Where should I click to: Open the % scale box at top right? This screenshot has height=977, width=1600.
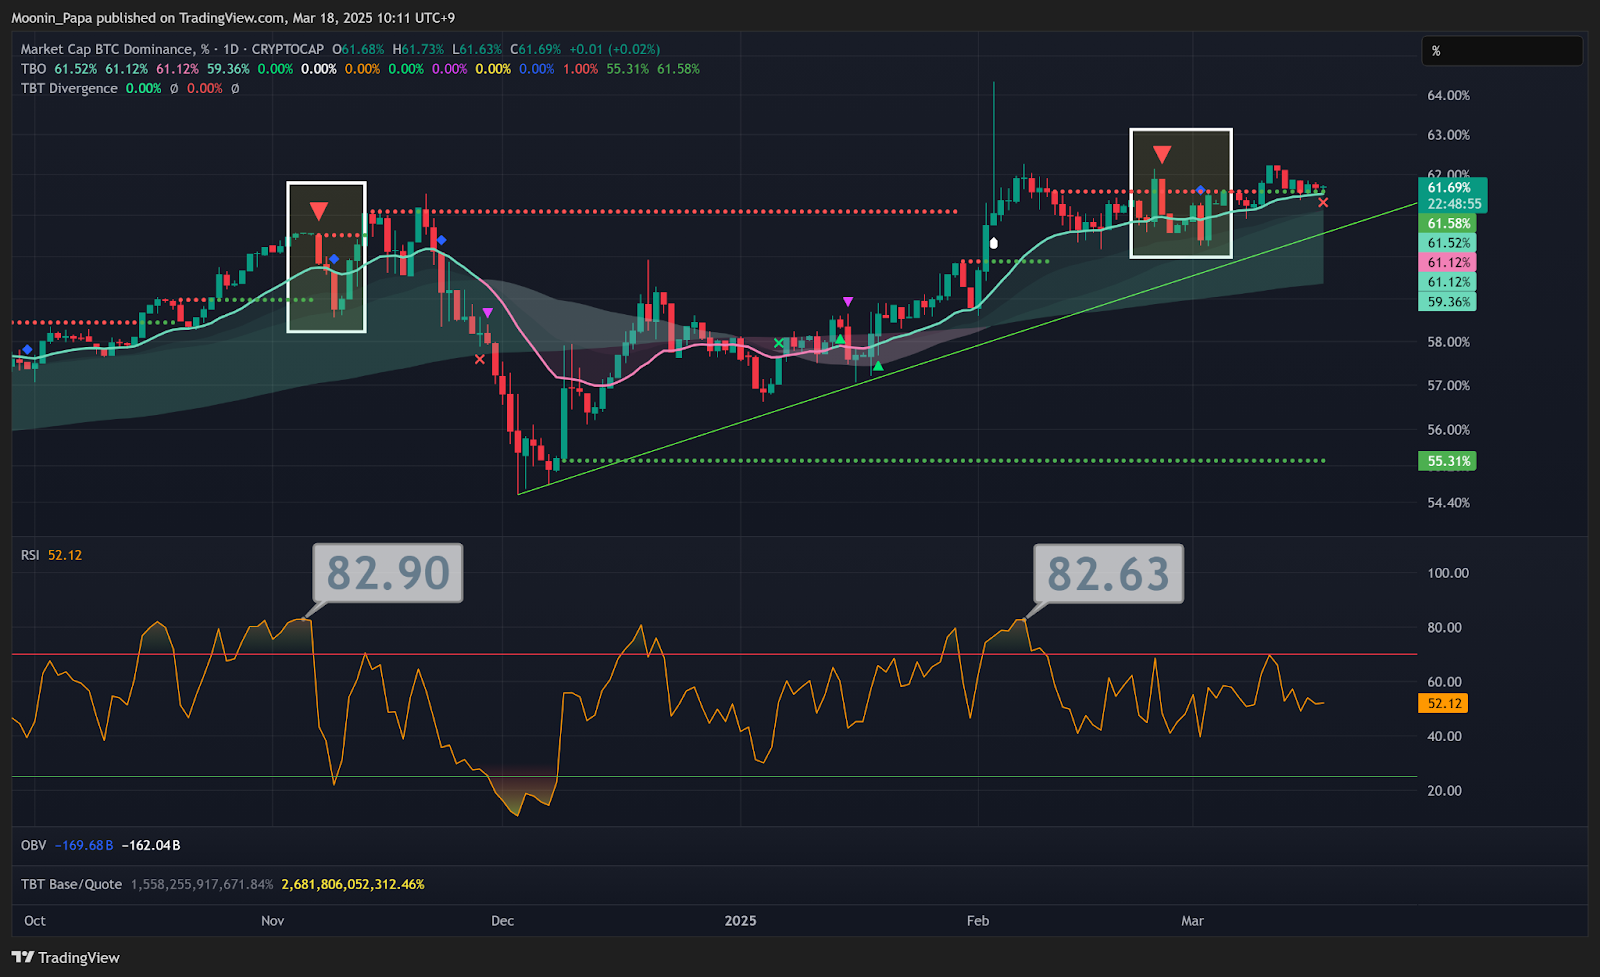click(x=1501, y=51)
